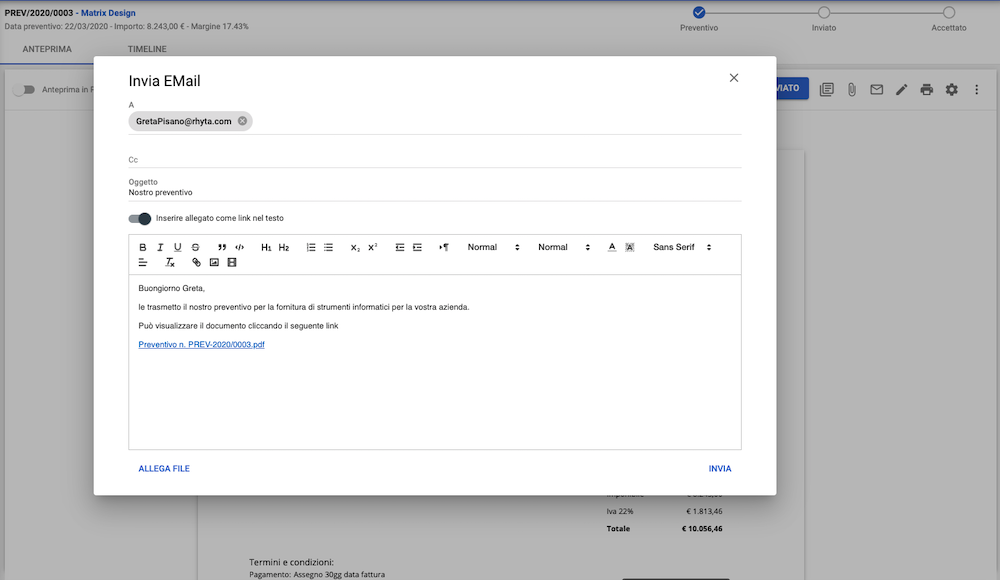Click the ALLEGA FILE button
Screen dimensions: 1000x580
click(164, 469)
